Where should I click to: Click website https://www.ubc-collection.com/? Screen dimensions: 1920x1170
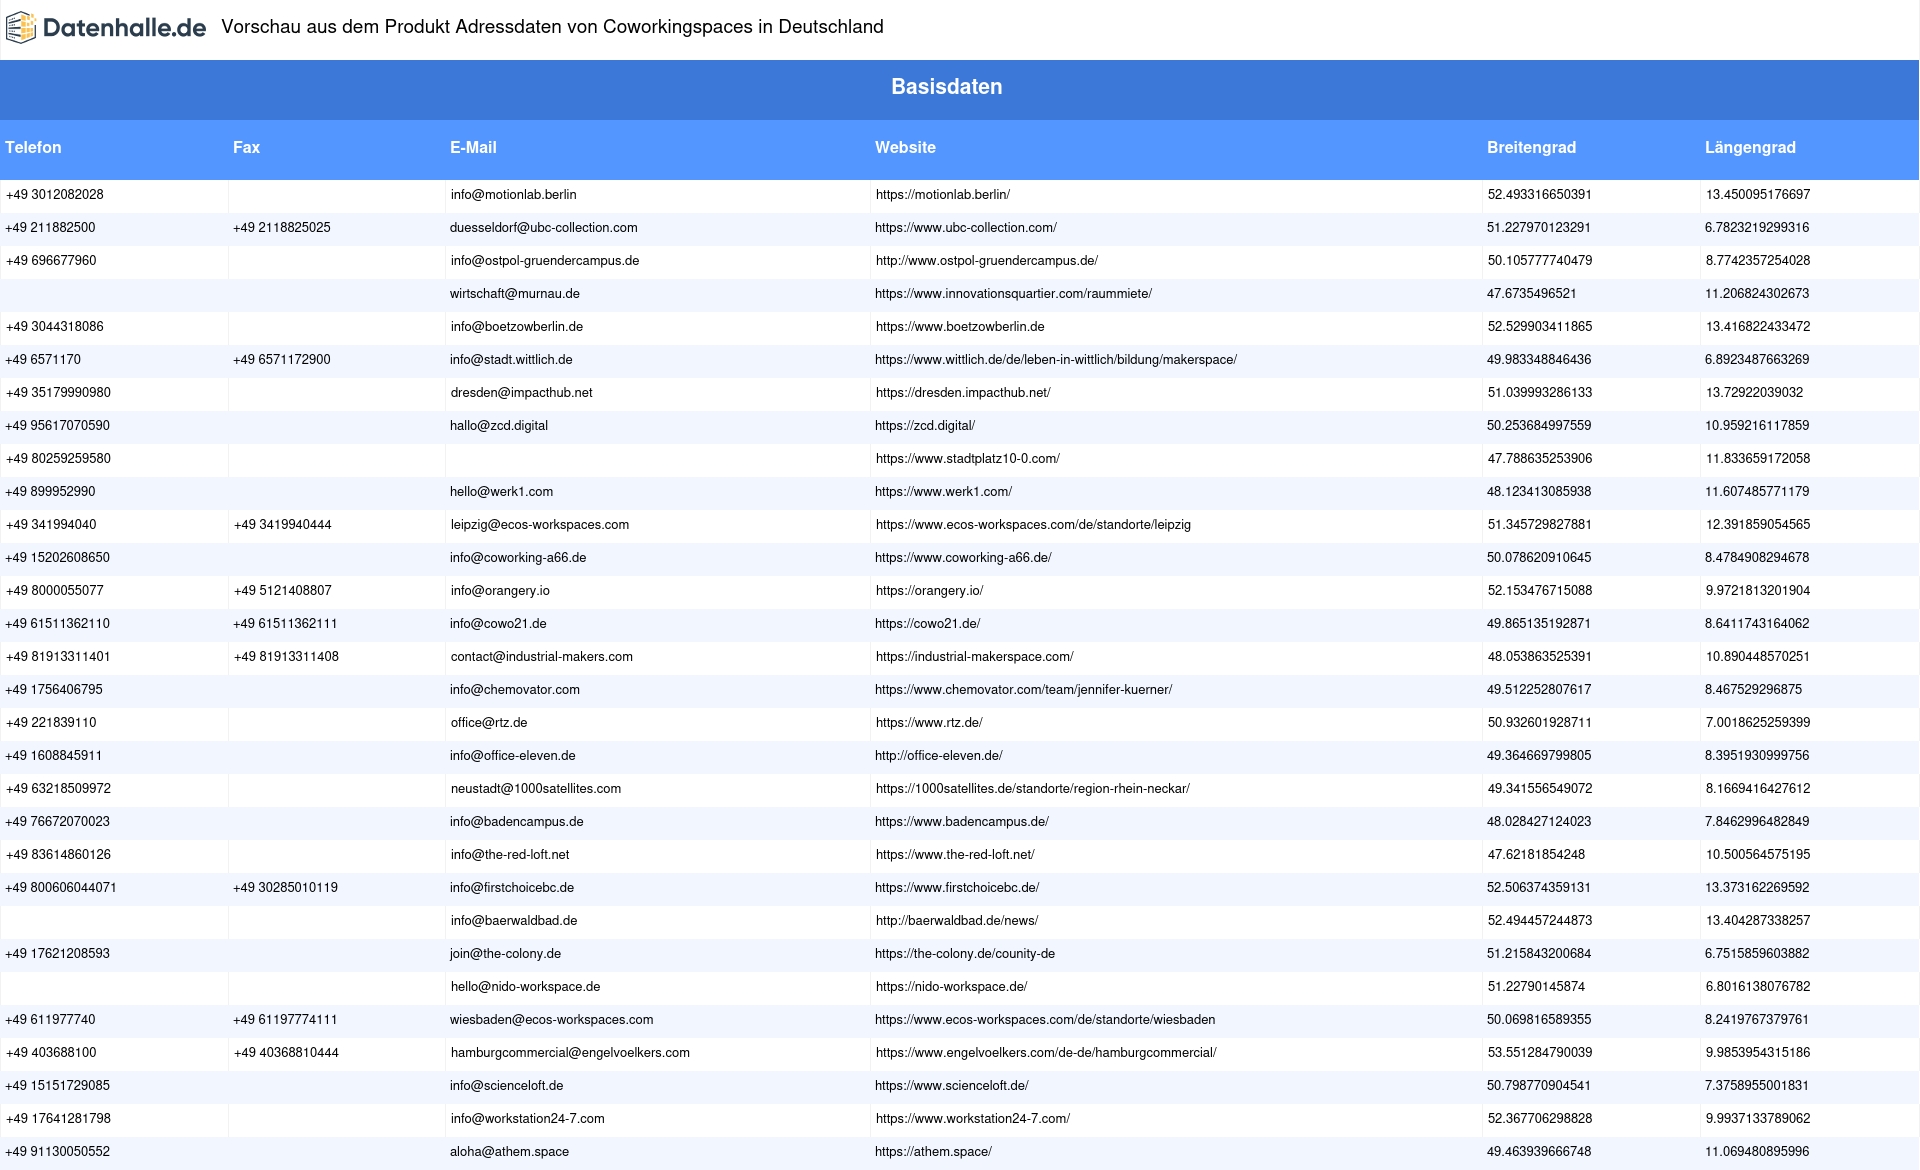pos(966,228)
